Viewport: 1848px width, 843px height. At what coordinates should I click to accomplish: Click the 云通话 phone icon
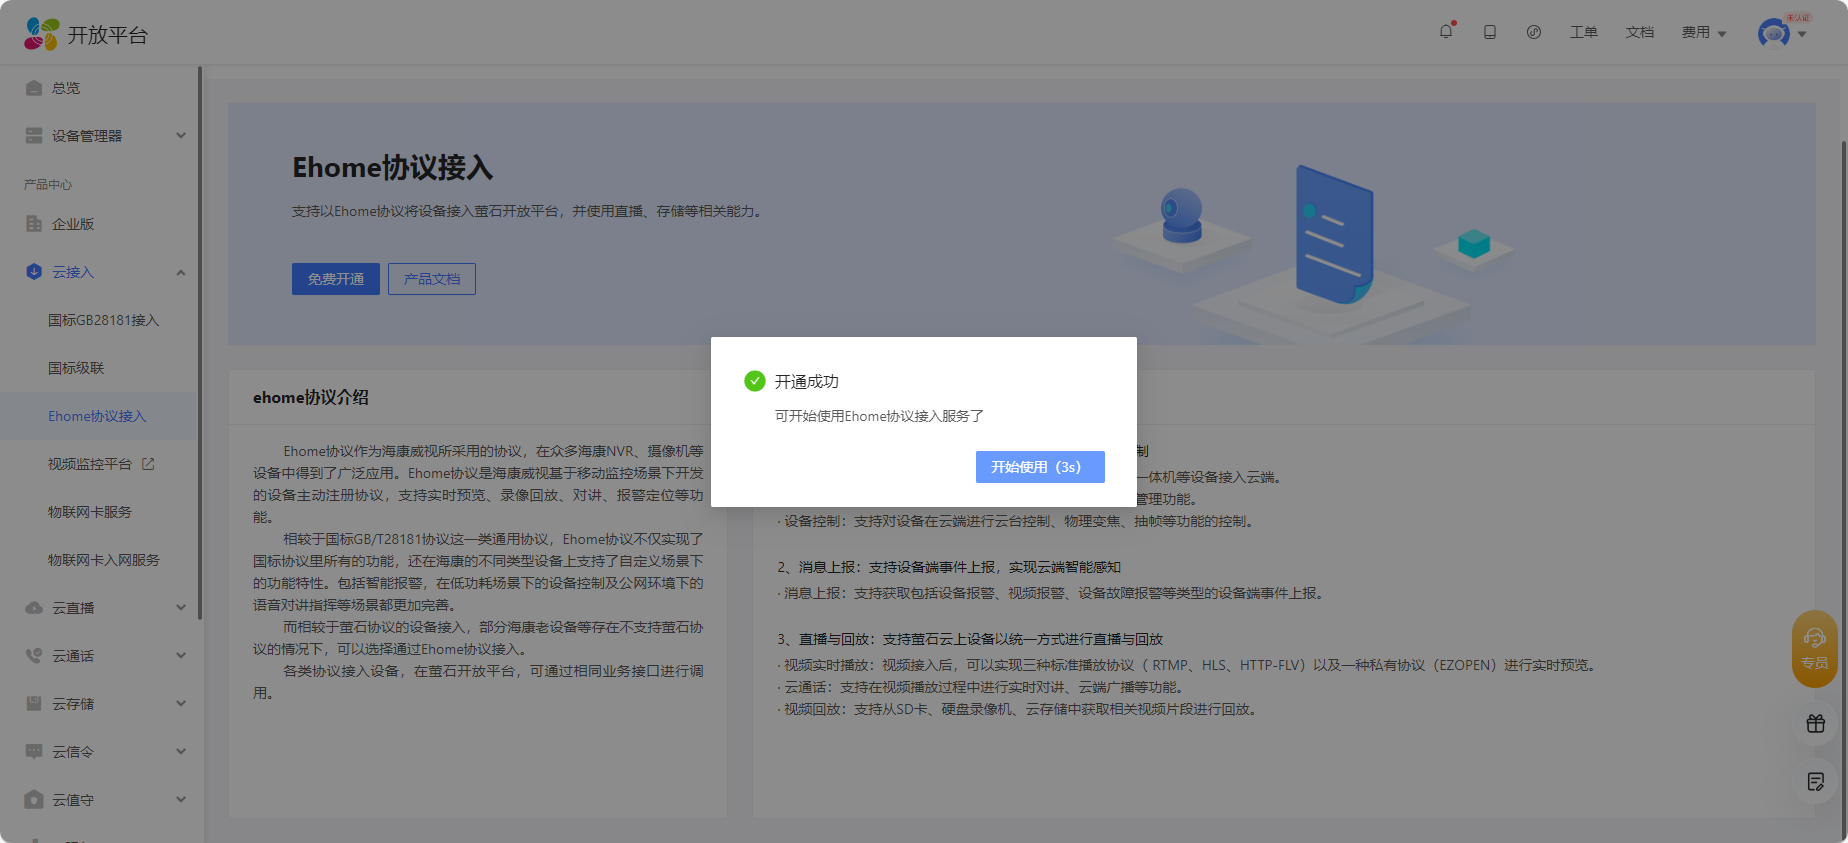[34, 656]
